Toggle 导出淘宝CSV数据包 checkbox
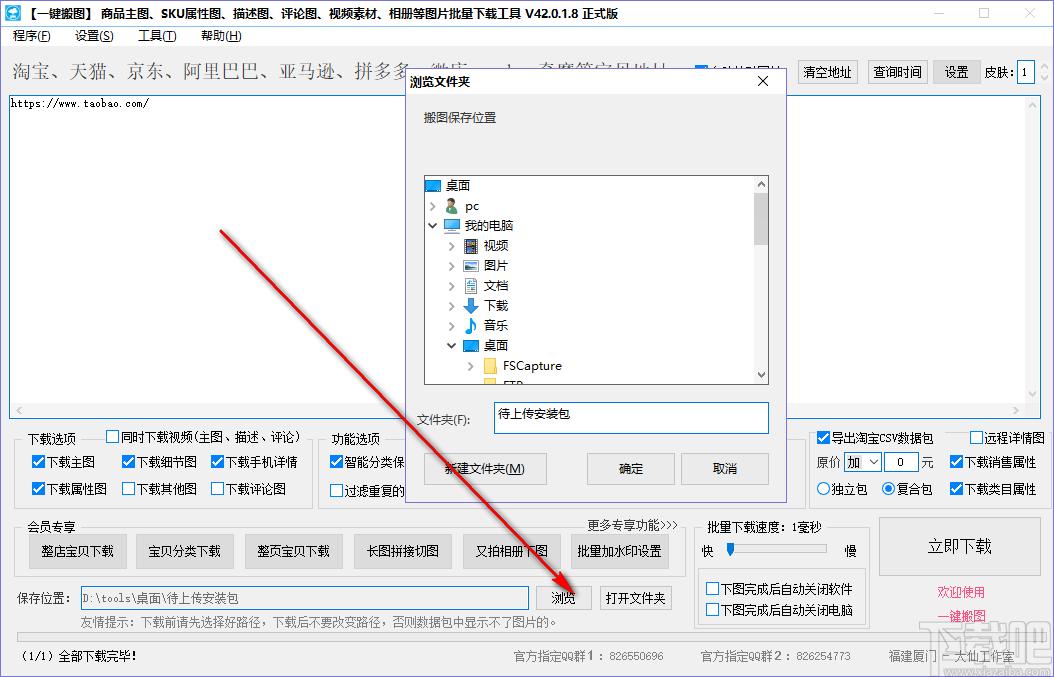1054x677 pixels. (823, 438)
